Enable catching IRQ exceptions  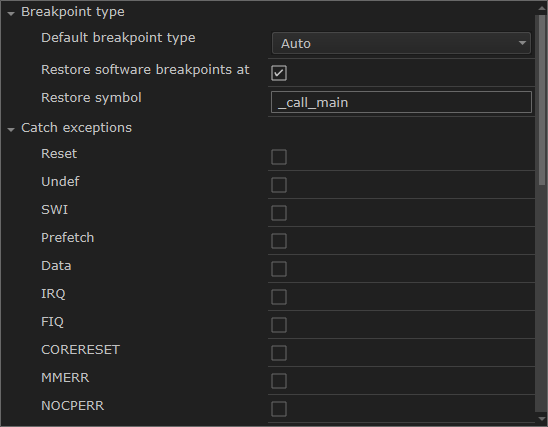point(279,297)
